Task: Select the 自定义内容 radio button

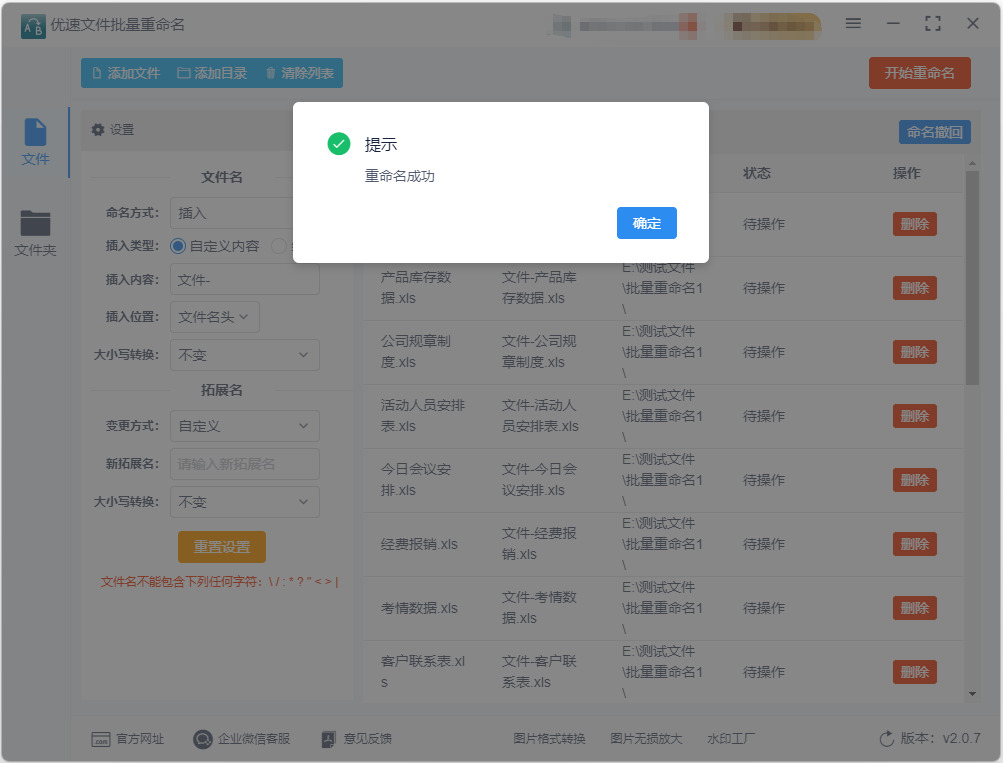Action: [x=178, y=246]
